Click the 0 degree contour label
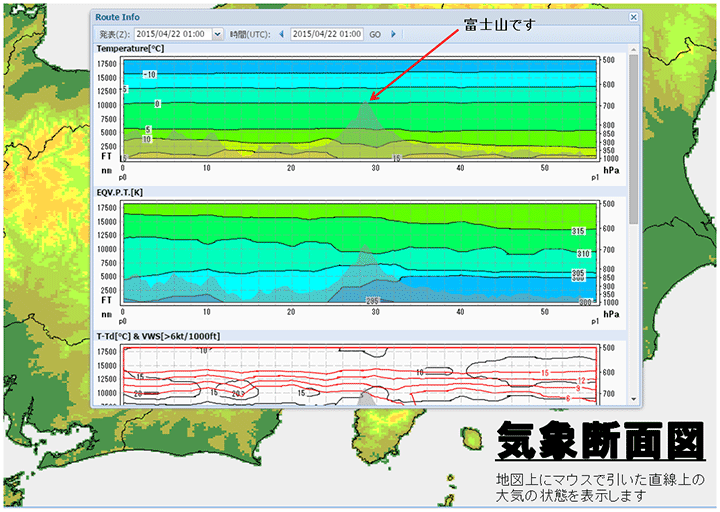Image resolution: width=720 pixels, height=512 pixels. (x=158, y=104)
